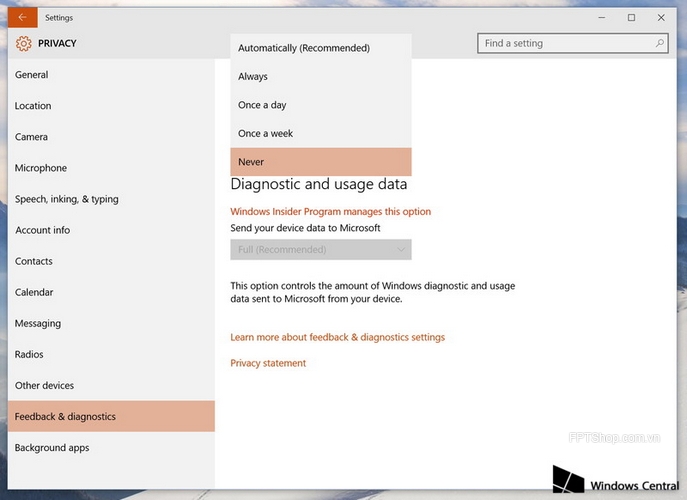
Task: Open the Location privacy section
Action: coord(111,106)
